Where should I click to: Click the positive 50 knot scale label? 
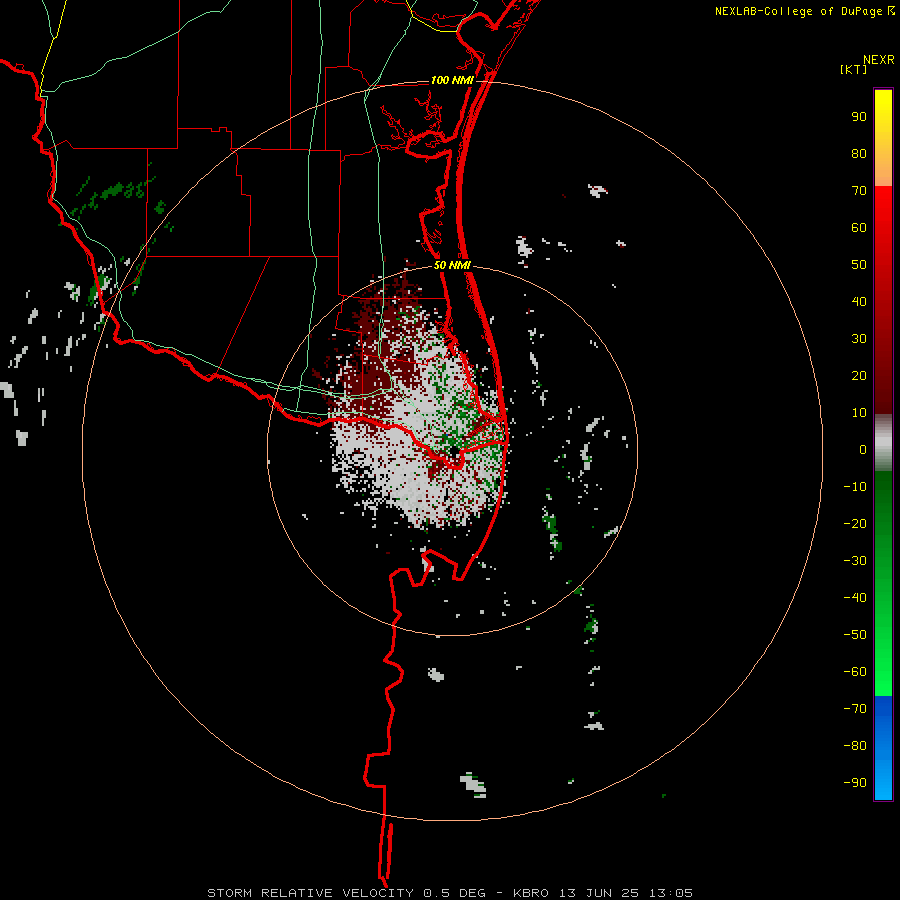click(x=859, y=265)
